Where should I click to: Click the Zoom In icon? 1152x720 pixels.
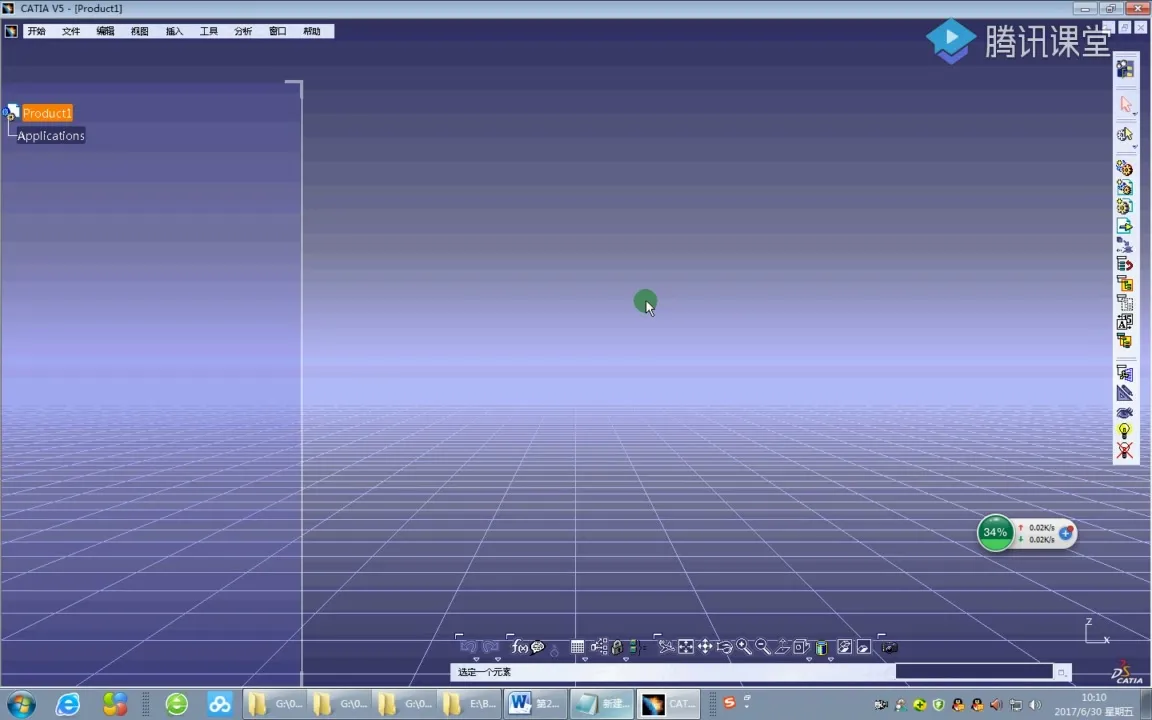(x=742, y=646)
